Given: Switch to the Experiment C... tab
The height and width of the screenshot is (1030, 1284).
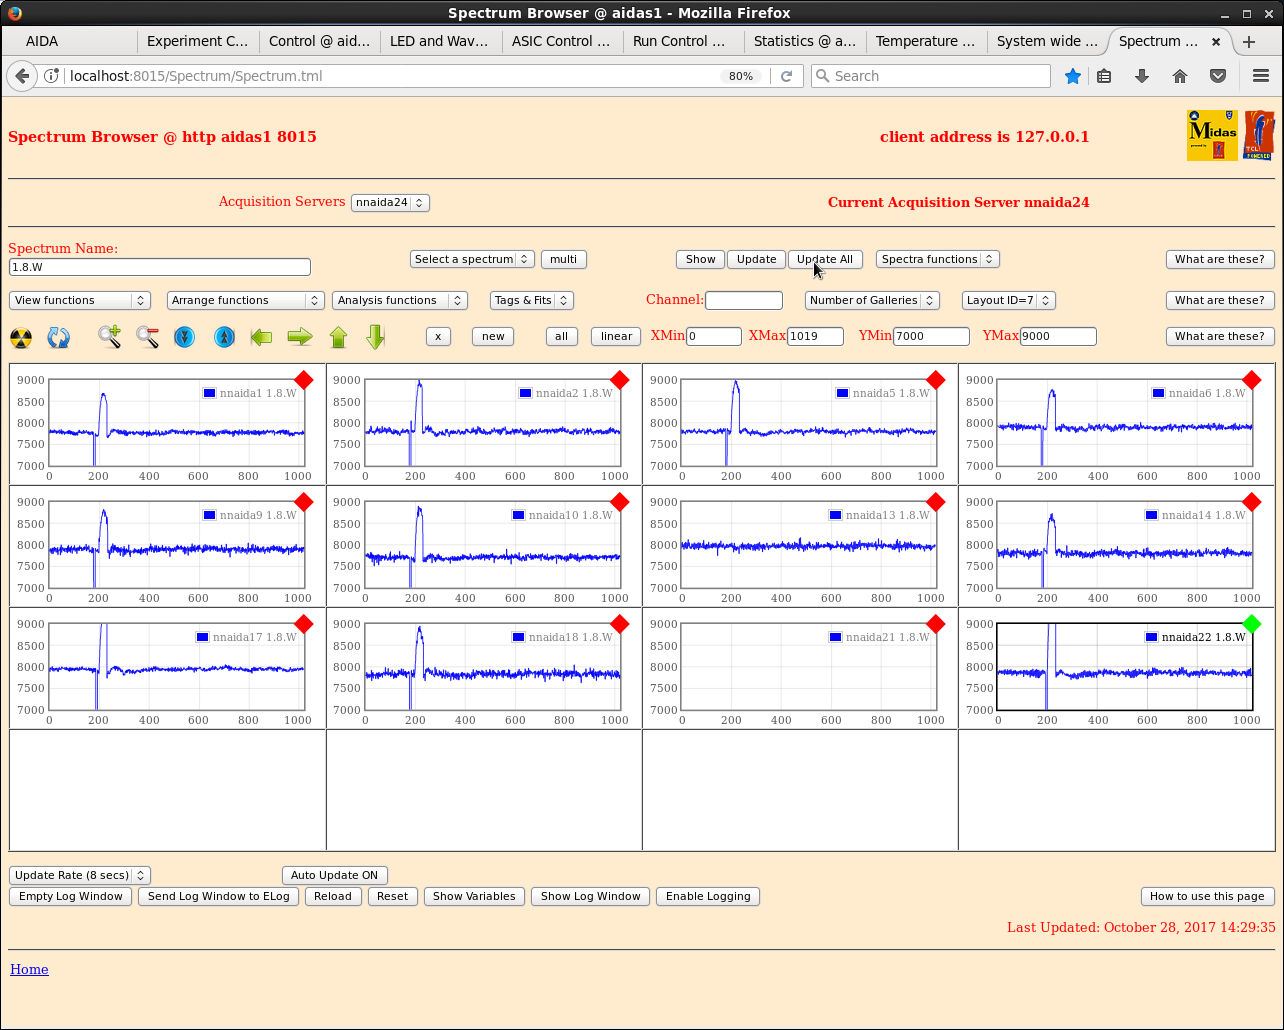Looking at the screenshot, I should pos(197,41).
